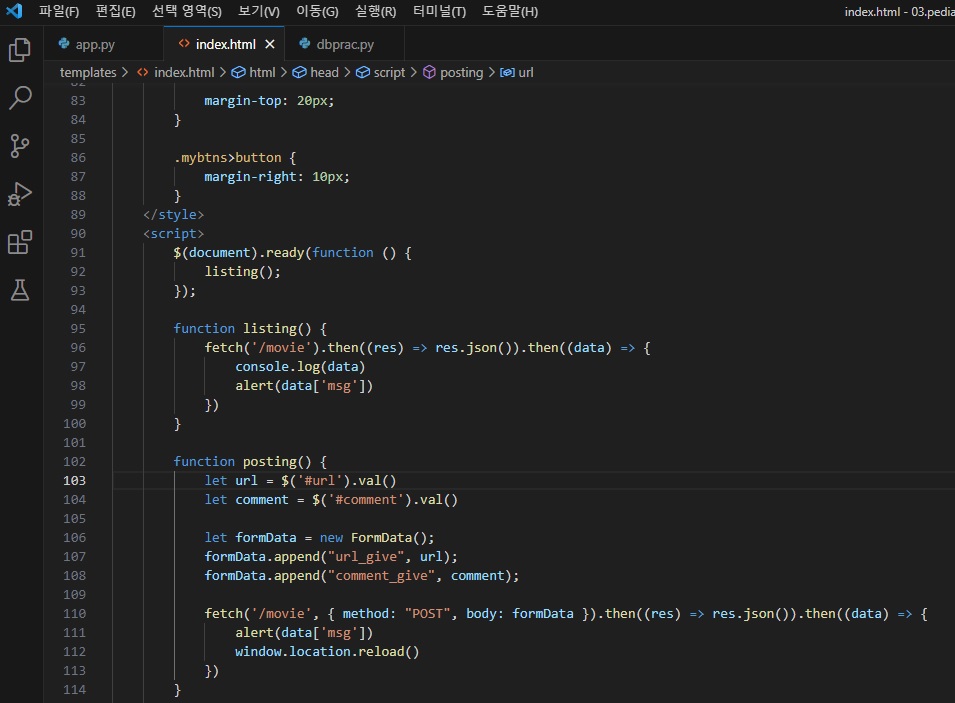
Task: Open the Testing flask view
Action: click(20, 291)
